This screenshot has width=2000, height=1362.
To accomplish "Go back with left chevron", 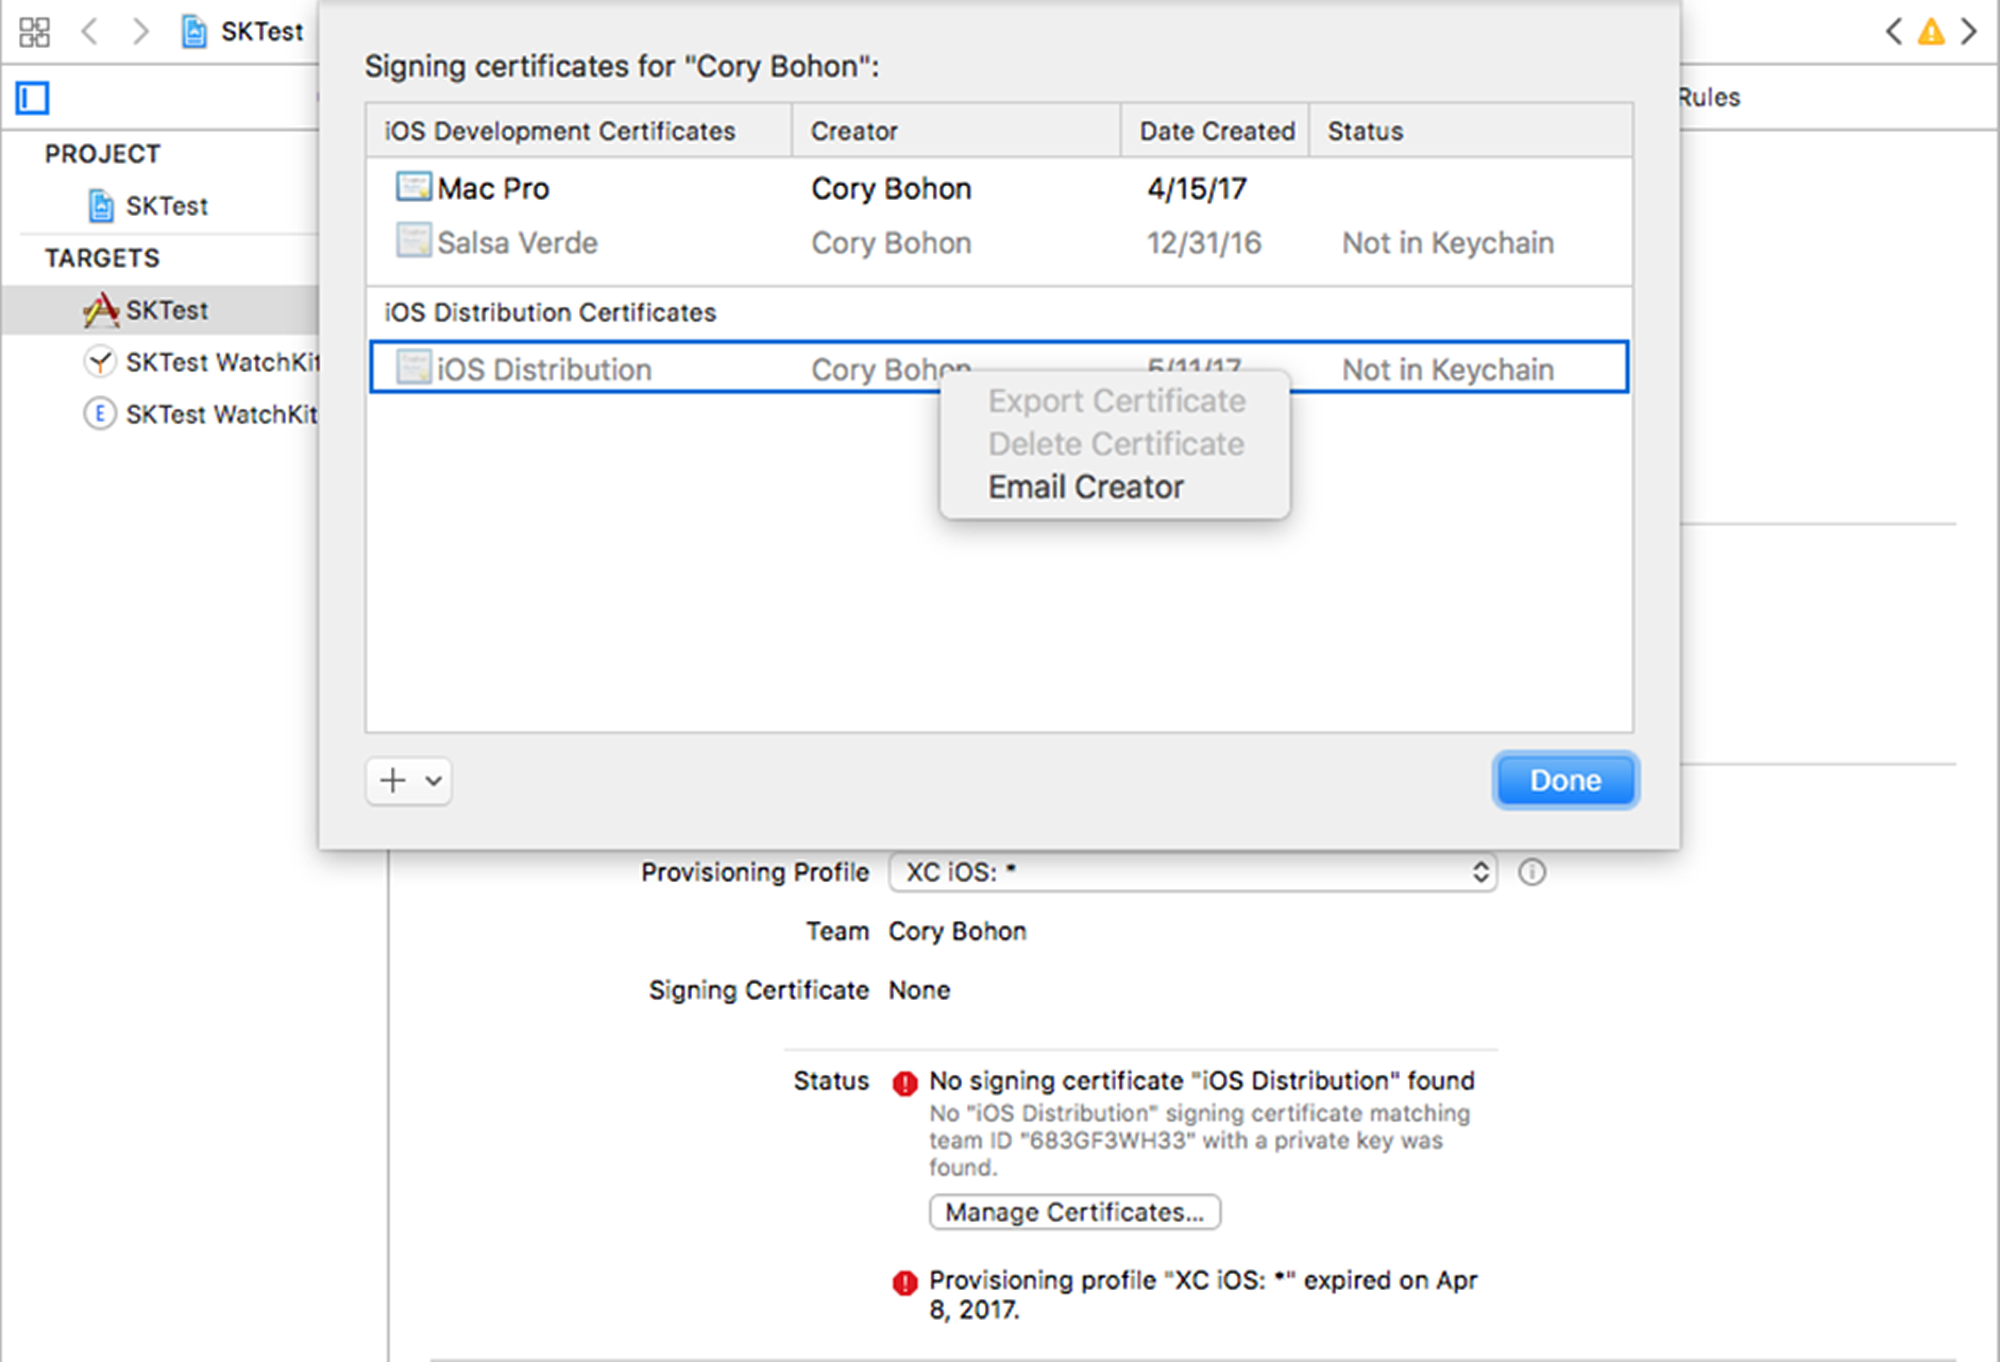I will point(90,32).
